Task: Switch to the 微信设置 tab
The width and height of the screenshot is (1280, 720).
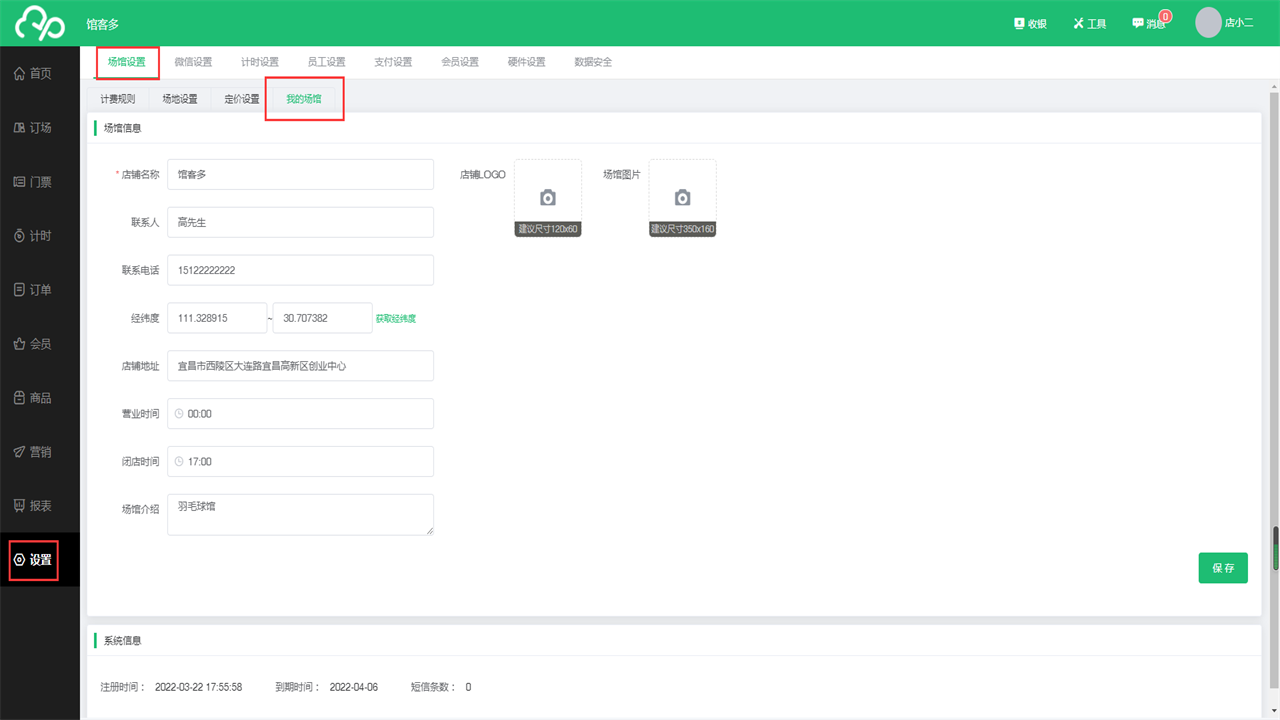Action: pos(193,62)
